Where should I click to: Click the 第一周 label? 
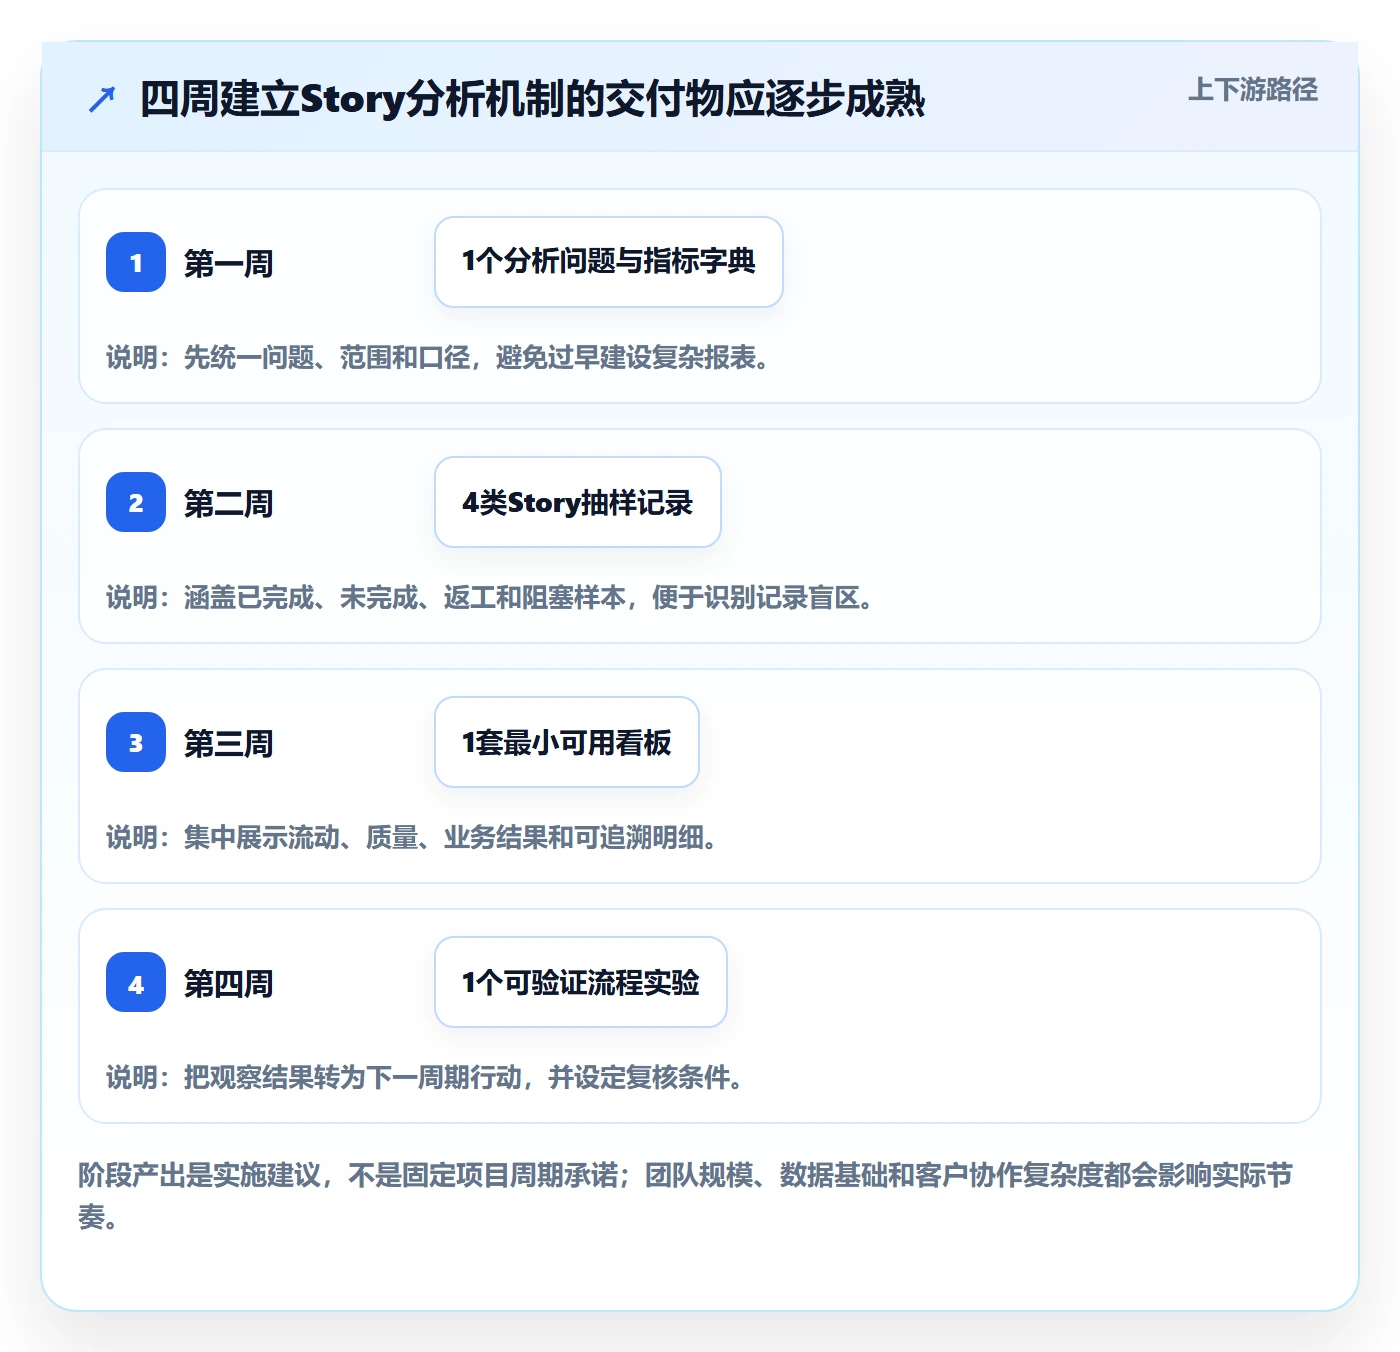(x=229, y=264)
